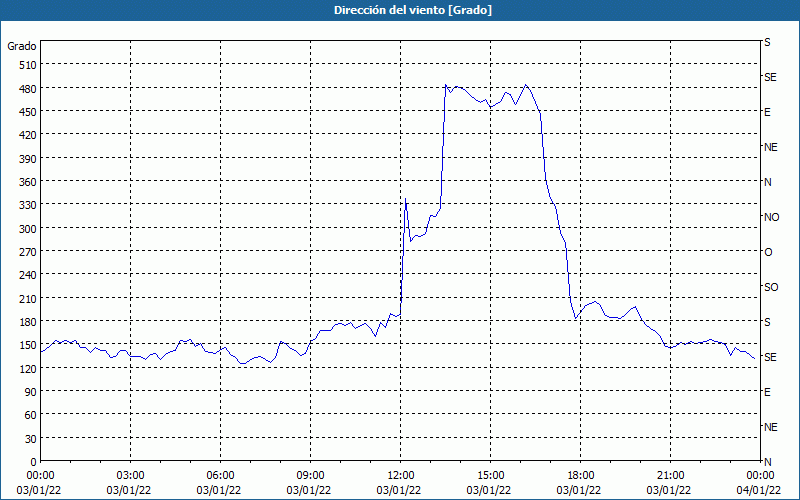
Task: Select the 12:00 time axis label
Action: (401, 476)
